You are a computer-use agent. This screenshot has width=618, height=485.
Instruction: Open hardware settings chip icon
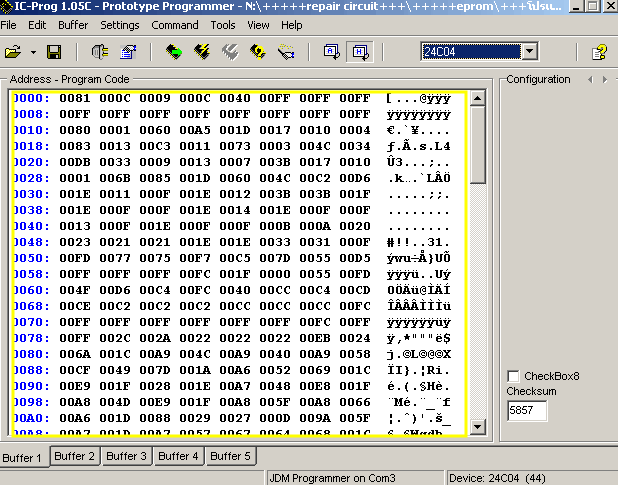100,52
